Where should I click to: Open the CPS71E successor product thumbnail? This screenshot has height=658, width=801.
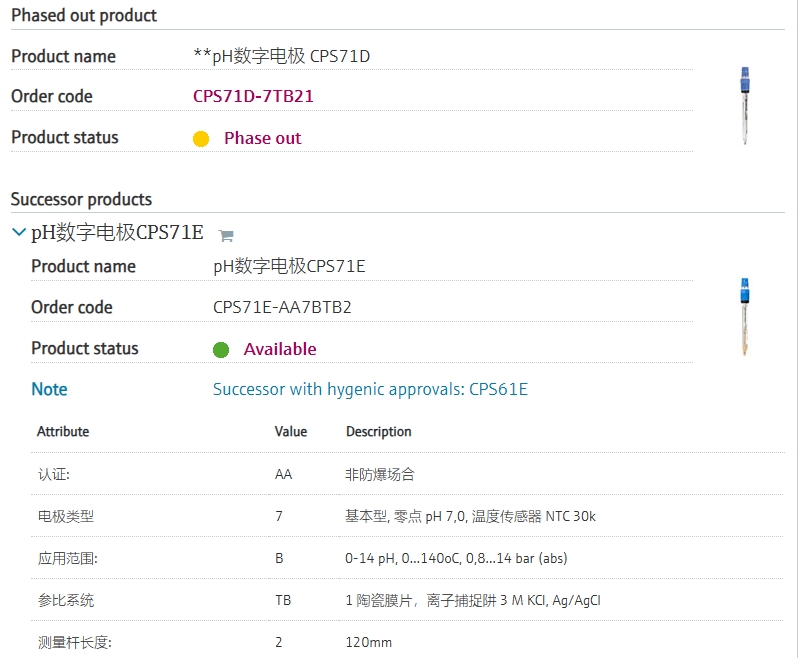click(x=745, y=317)
